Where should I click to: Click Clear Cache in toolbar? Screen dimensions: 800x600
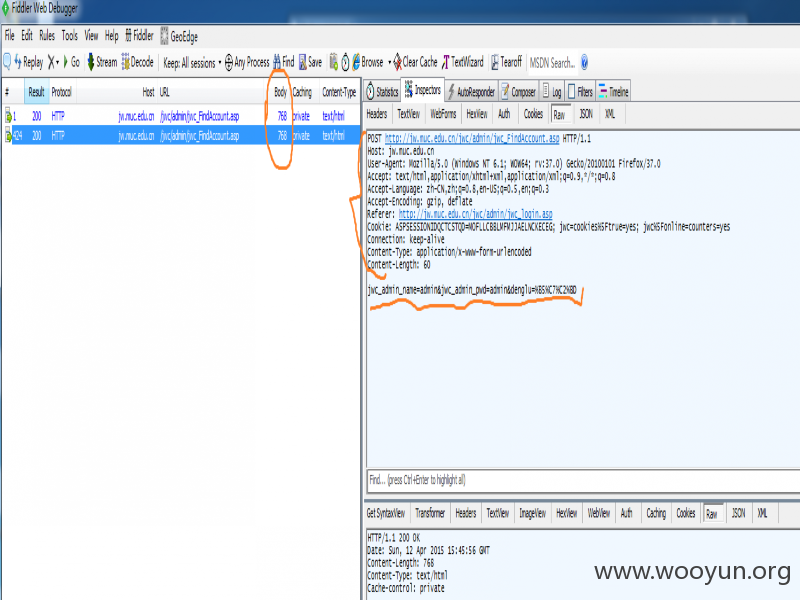point(415,62)
